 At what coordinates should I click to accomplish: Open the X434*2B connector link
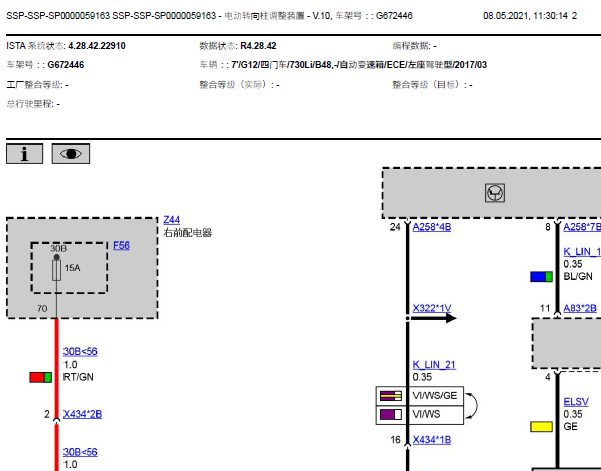(82, 414)
